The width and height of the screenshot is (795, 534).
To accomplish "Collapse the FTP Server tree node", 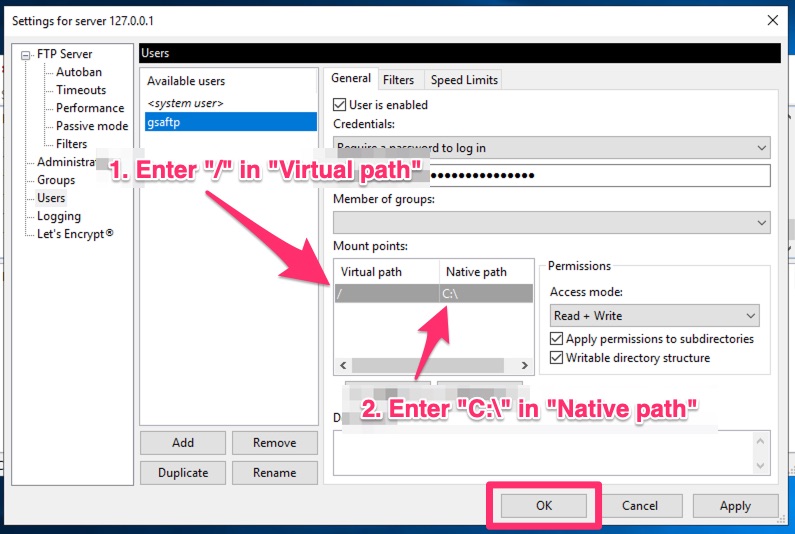I will point(25,55).
